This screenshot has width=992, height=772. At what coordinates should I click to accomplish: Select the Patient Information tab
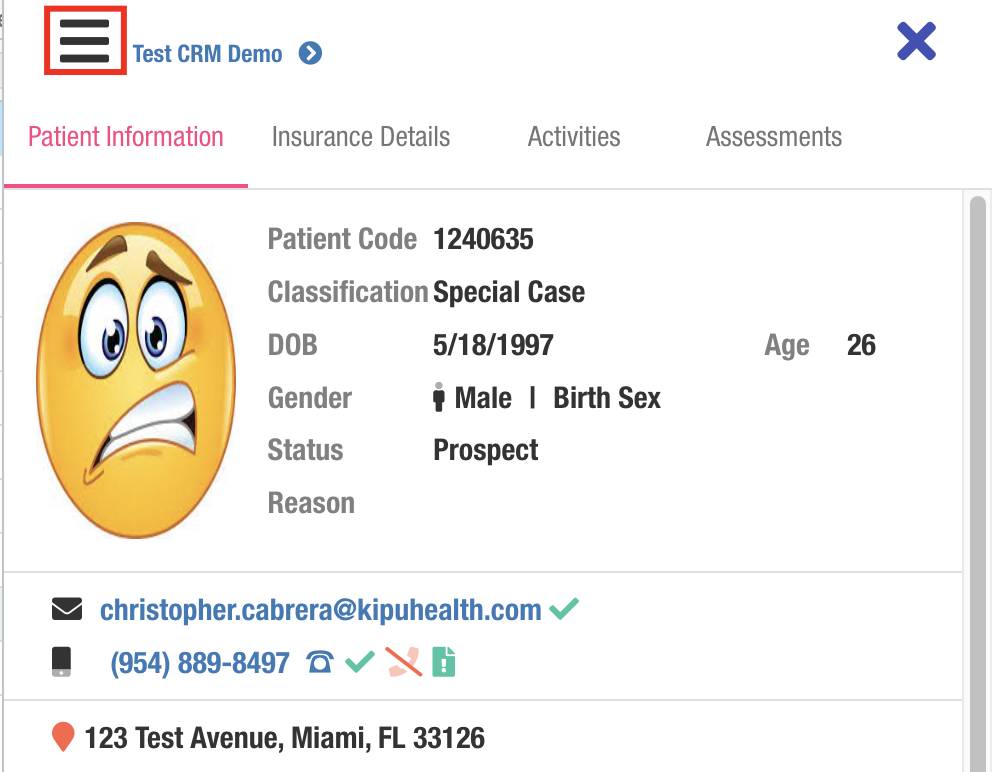pyautogui.click(x=126, y=137)
